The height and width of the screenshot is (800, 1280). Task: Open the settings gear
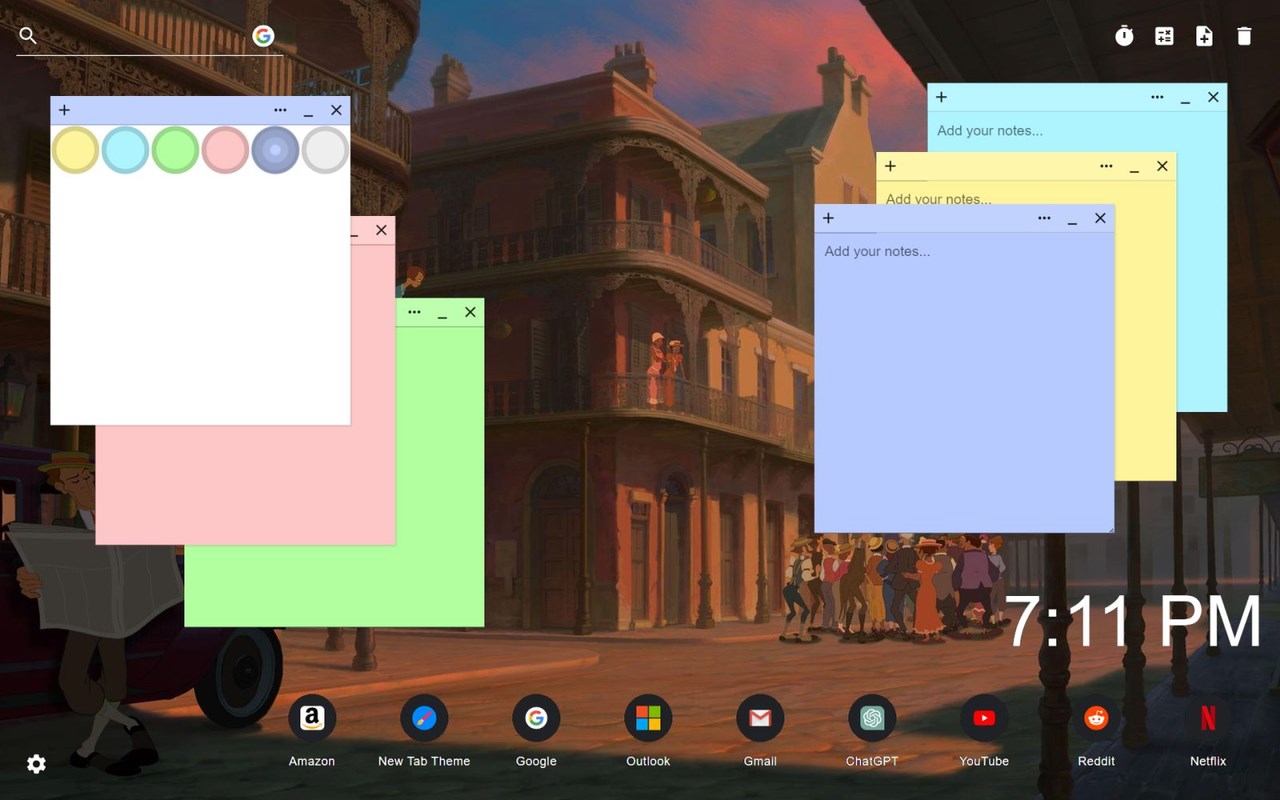[x=36, y=764]
